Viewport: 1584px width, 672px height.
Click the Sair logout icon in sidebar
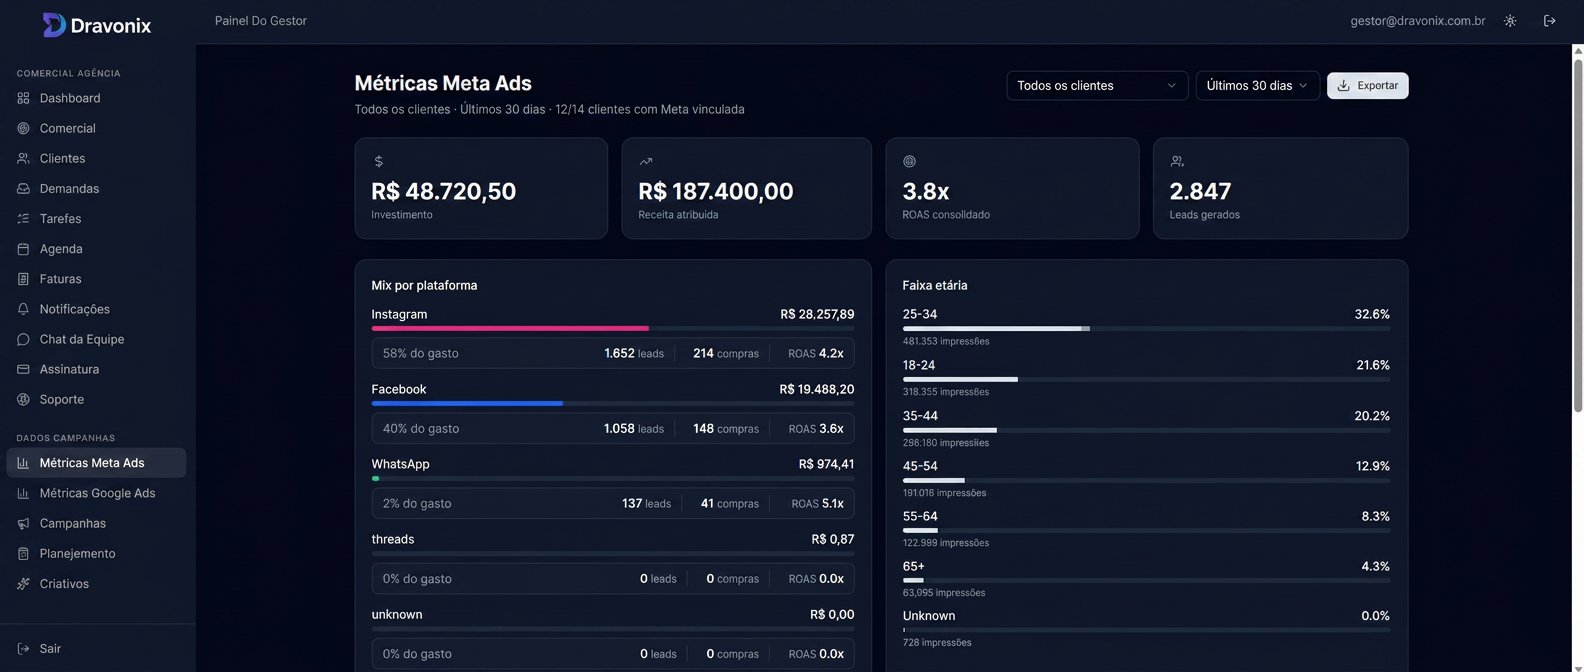23,648
